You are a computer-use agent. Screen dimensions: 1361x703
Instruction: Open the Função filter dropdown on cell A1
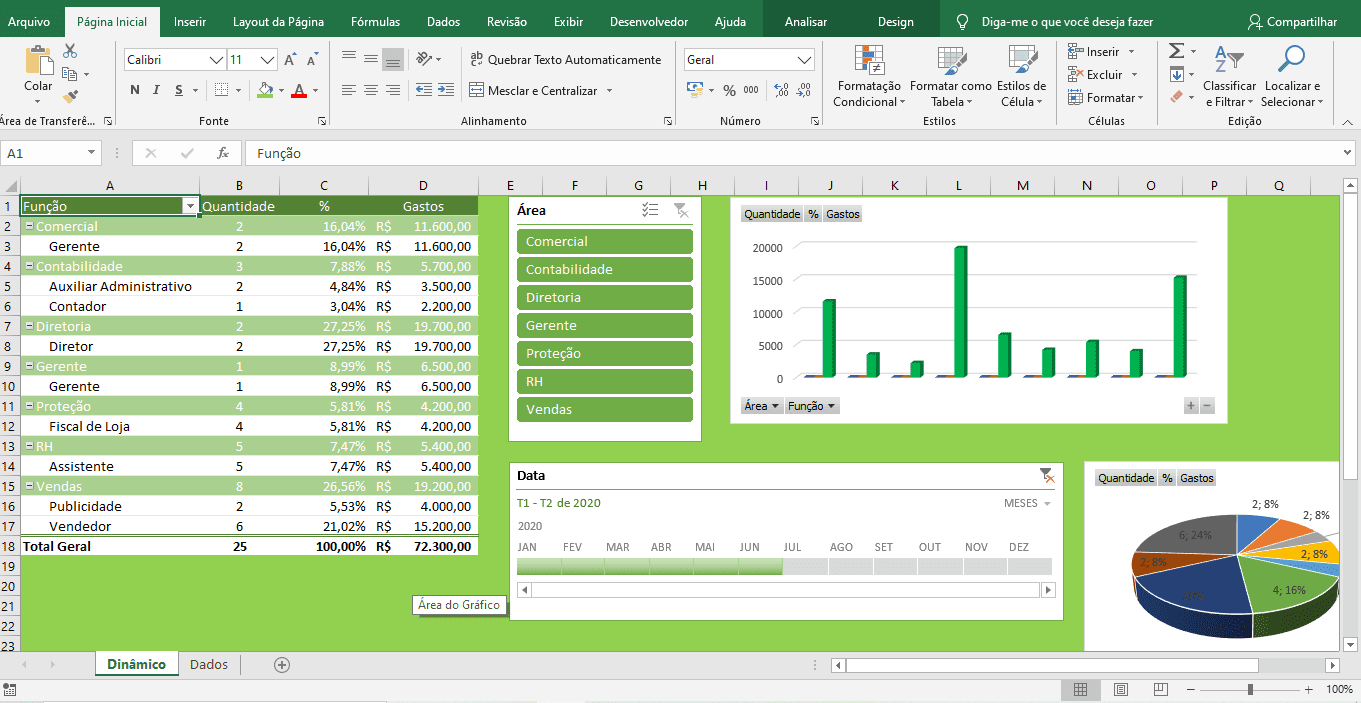189,205
